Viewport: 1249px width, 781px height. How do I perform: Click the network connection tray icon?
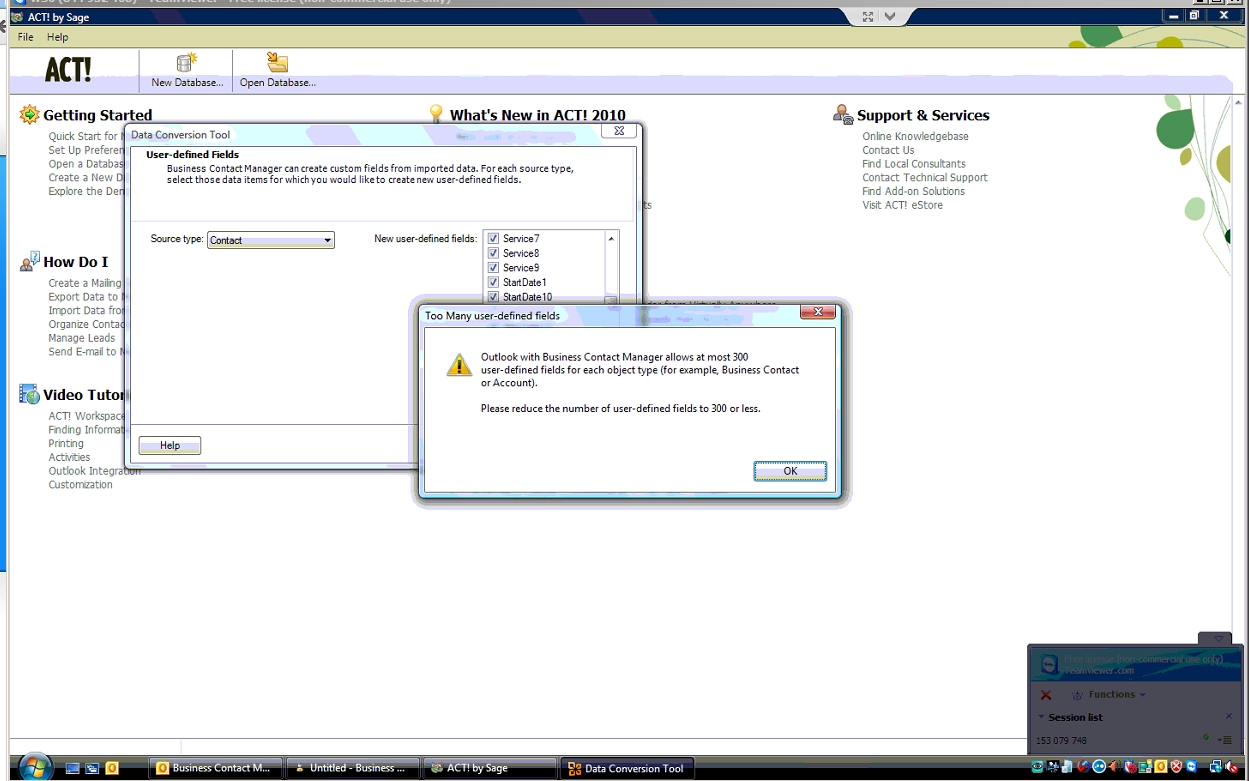tap(1216, 767)
